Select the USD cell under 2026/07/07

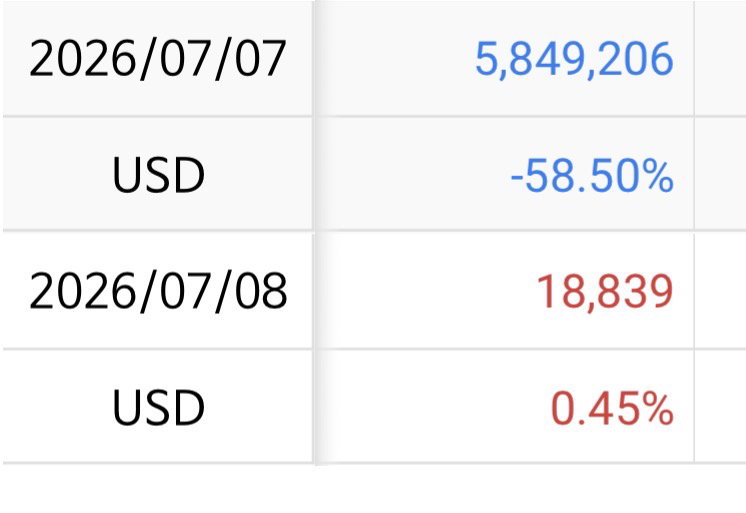point(157,174)
